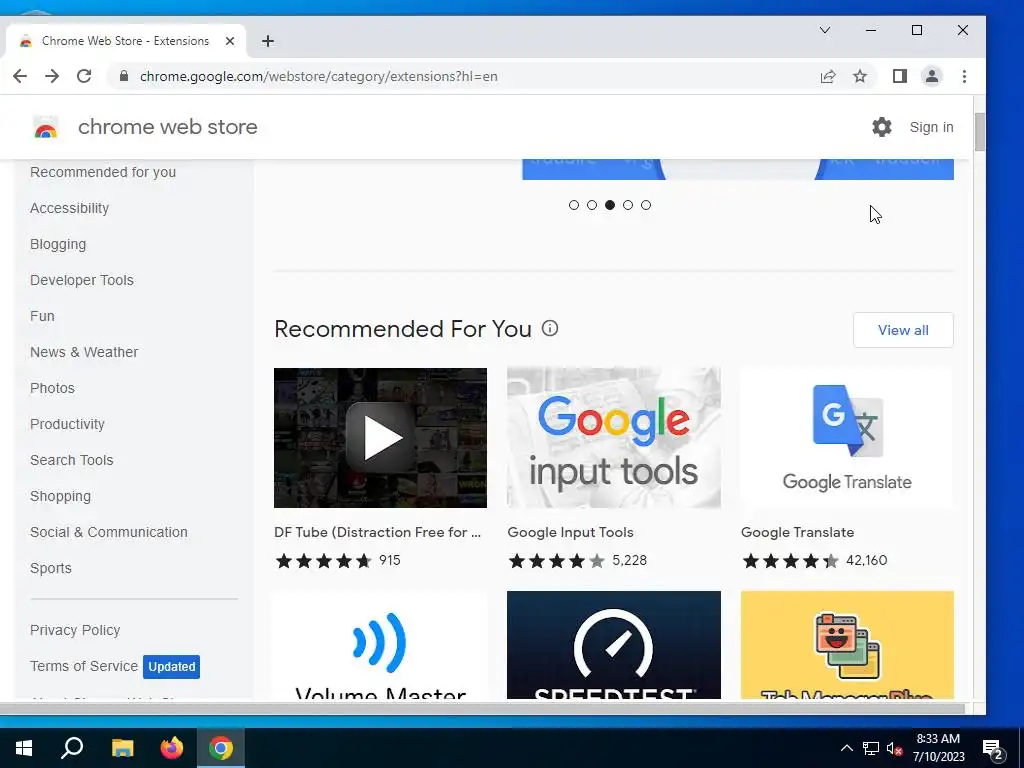Open the Developer Tools category
The width and height of the screenshot is (1024, 768).
coord(82,280)
